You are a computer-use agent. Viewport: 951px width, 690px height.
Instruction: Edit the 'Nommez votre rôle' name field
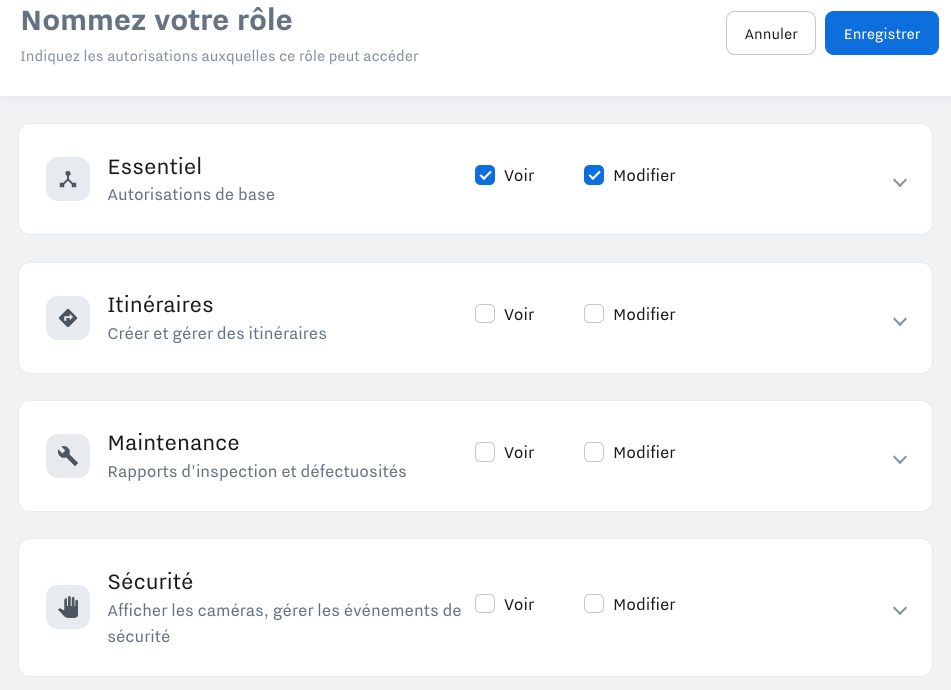point(156,20)
